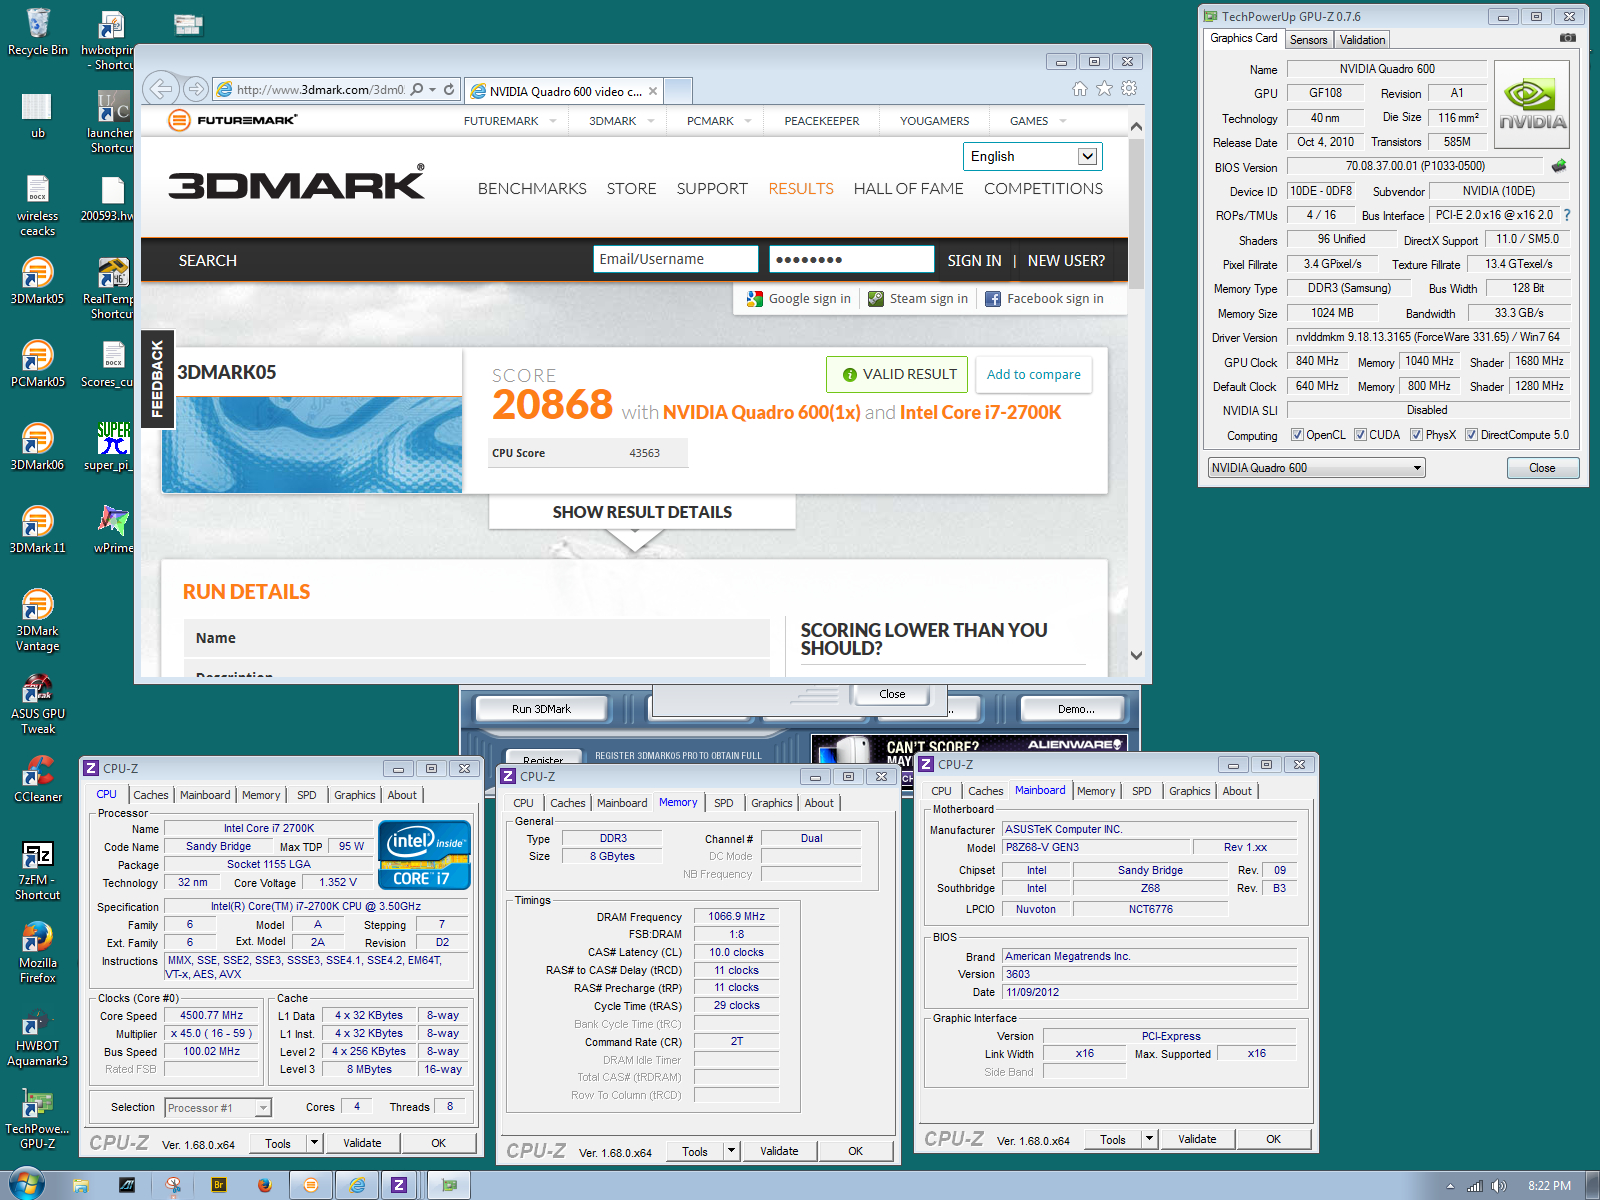Screen dimensions: 1600x1200
Task: Open 3DMark 11 desktop shortcut
Action: [37, 530]
